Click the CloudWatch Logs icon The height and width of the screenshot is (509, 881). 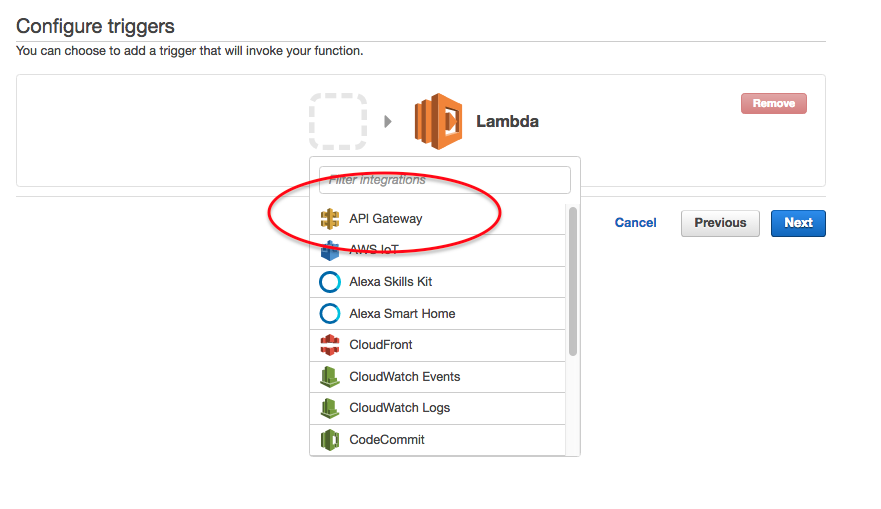[330, 408]
